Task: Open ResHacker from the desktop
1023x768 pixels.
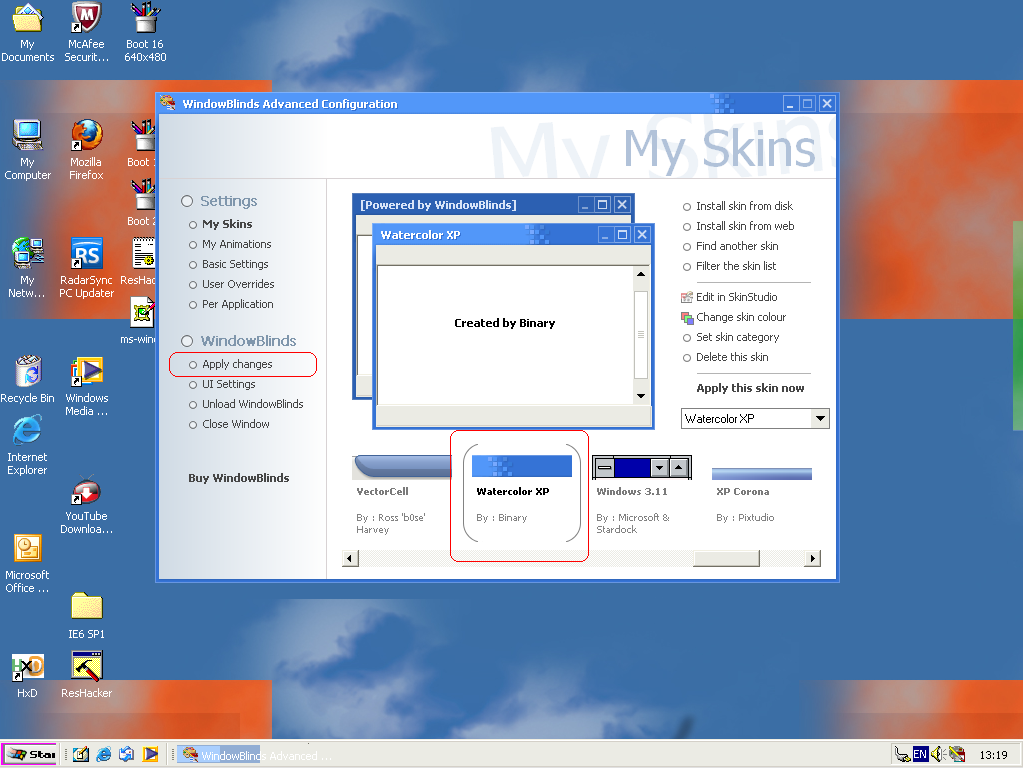Action: click(x=85, y=667)
